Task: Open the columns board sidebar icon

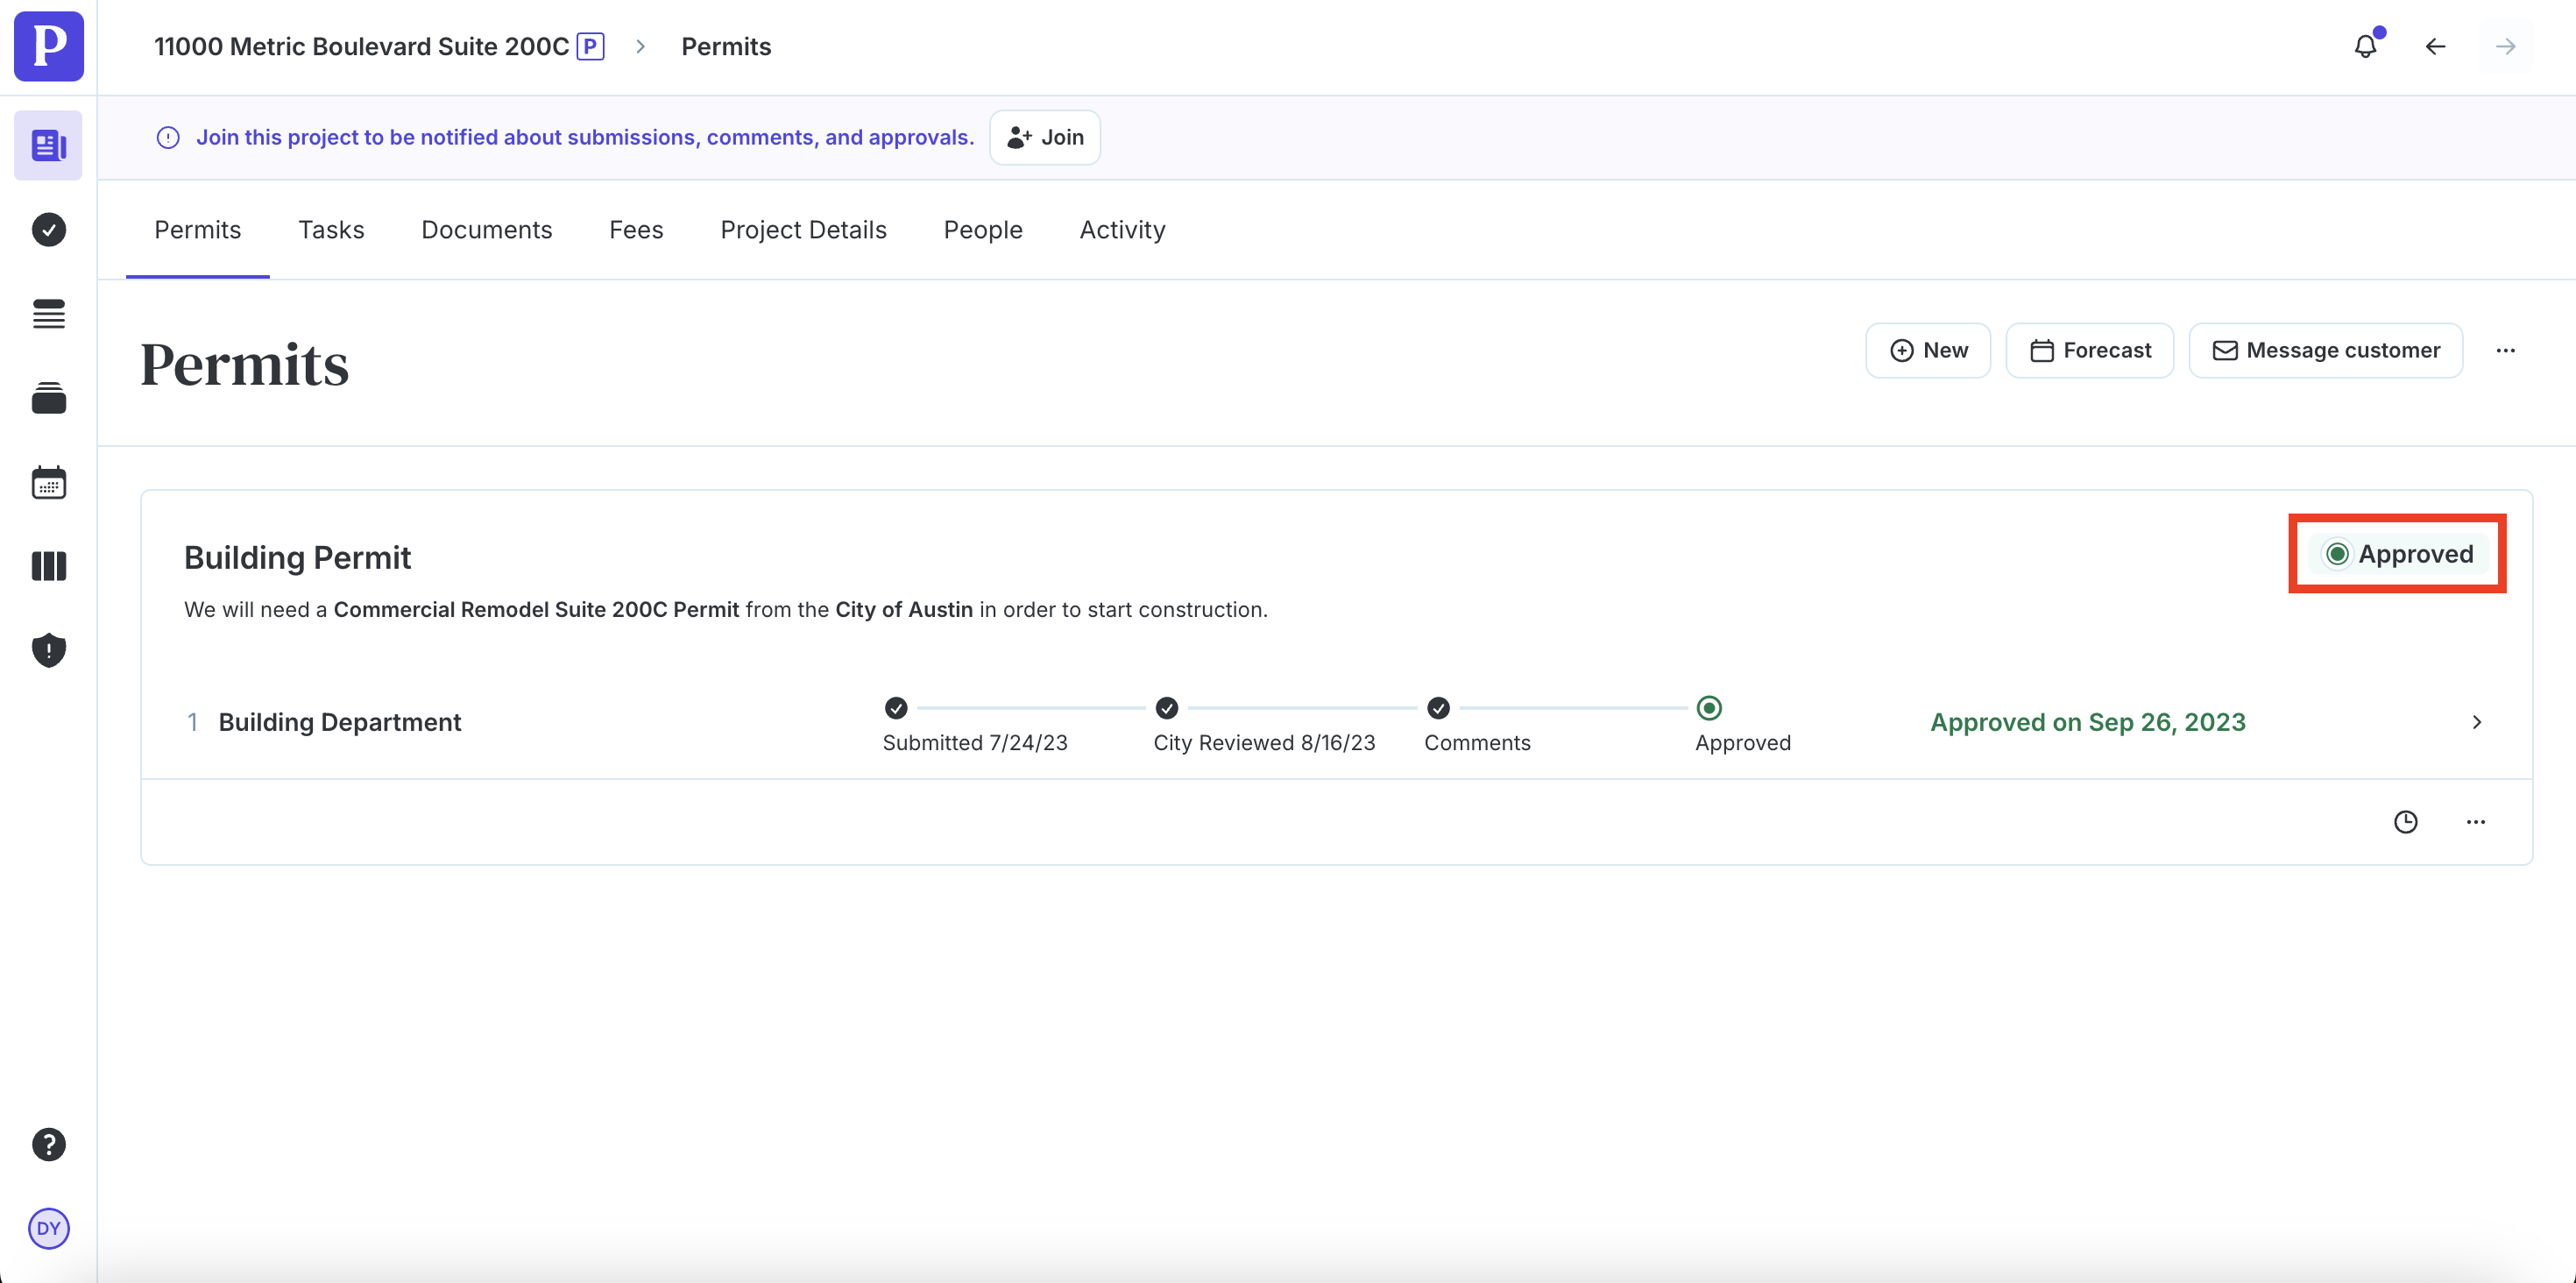Action: [48, 566]
